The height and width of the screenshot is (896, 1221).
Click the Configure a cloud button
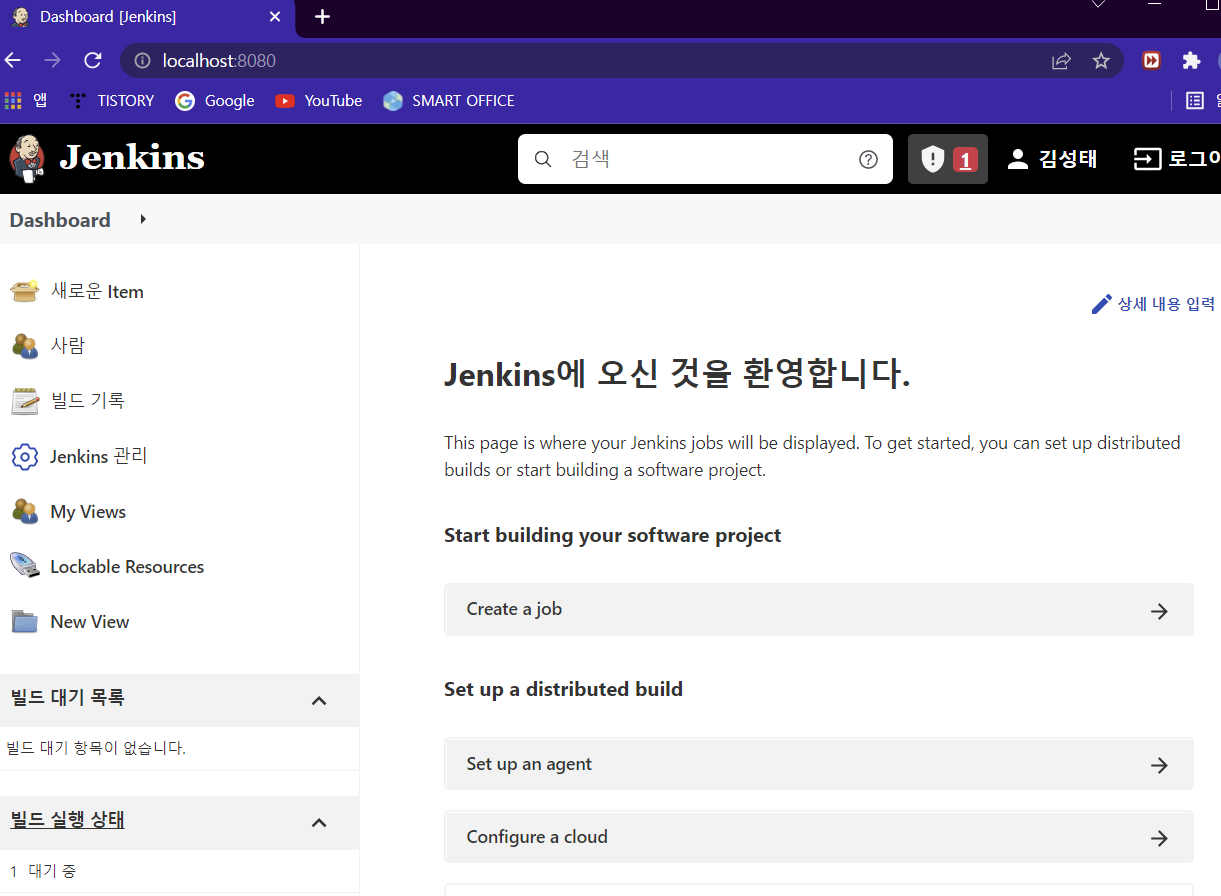coord(819,837)
